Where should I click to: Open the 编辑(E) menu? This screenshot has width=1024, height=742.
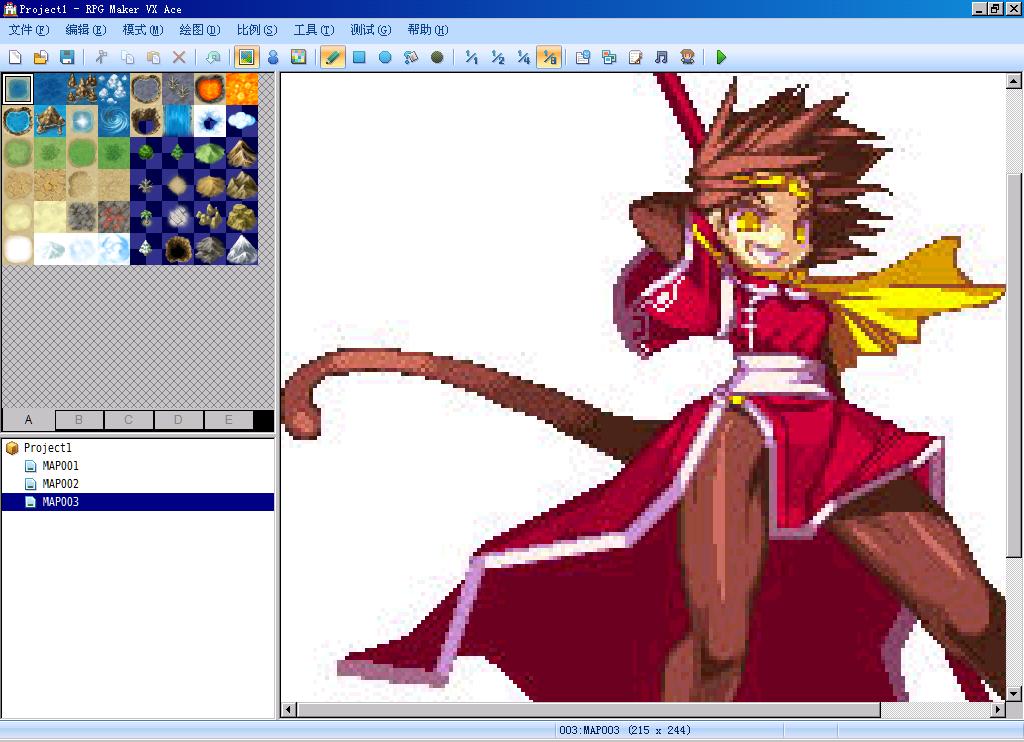pos(86,30)
